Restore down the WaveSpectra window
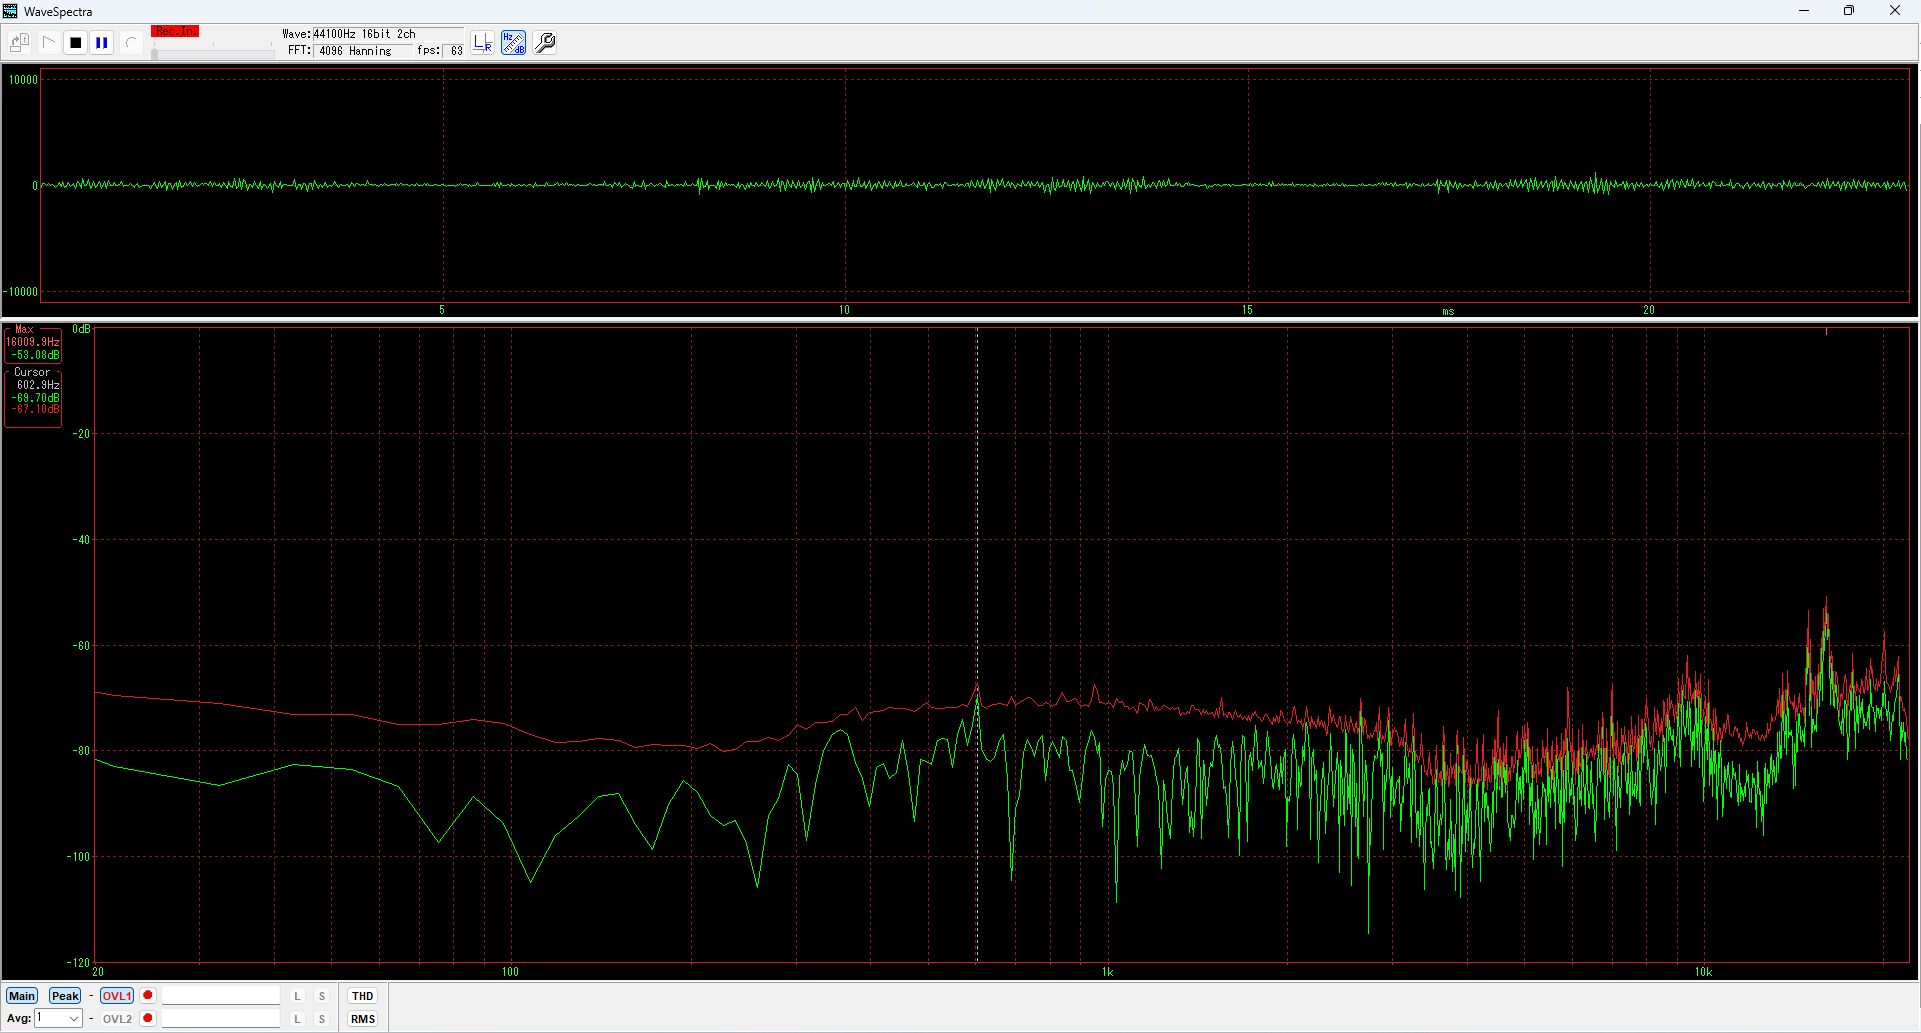The width and height of the screenshot is (1921, 1033). (1849, 11)
